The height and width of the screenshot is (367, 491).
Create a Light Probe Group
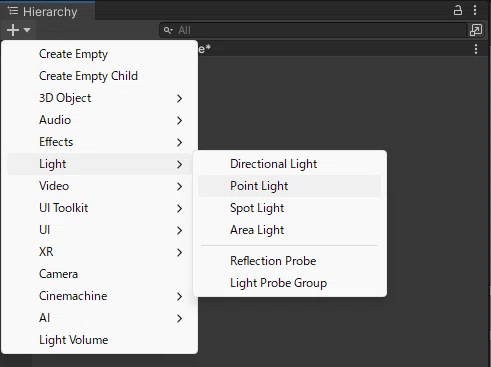289,283
